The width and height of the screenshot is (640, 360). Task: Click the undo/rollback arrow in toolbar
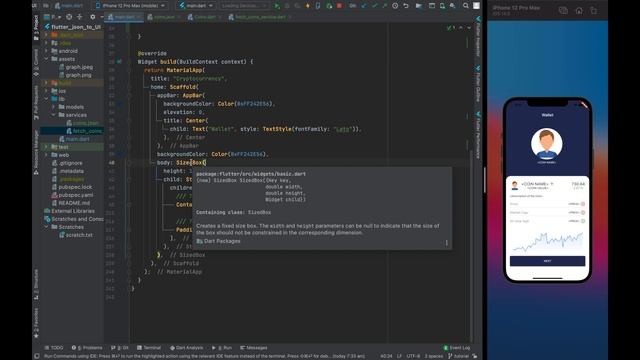click(x=406, y=6)
